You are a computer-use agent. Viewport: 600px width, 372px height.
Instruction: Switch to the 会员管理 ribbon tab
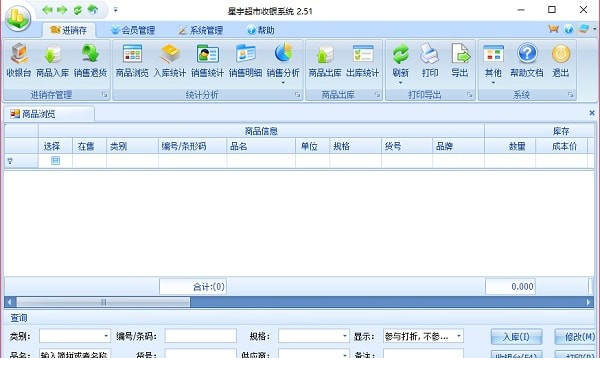click(x=133, y=30)
